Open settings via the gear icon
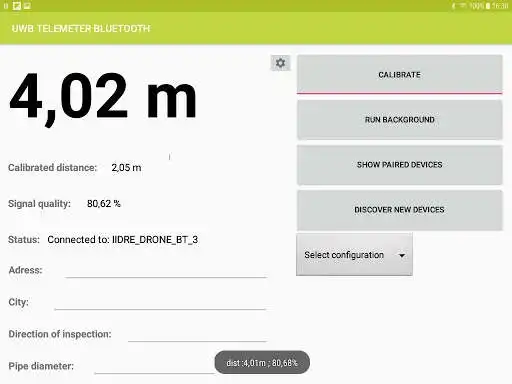This screenshot has height=384, width=512. coord(280,63)
